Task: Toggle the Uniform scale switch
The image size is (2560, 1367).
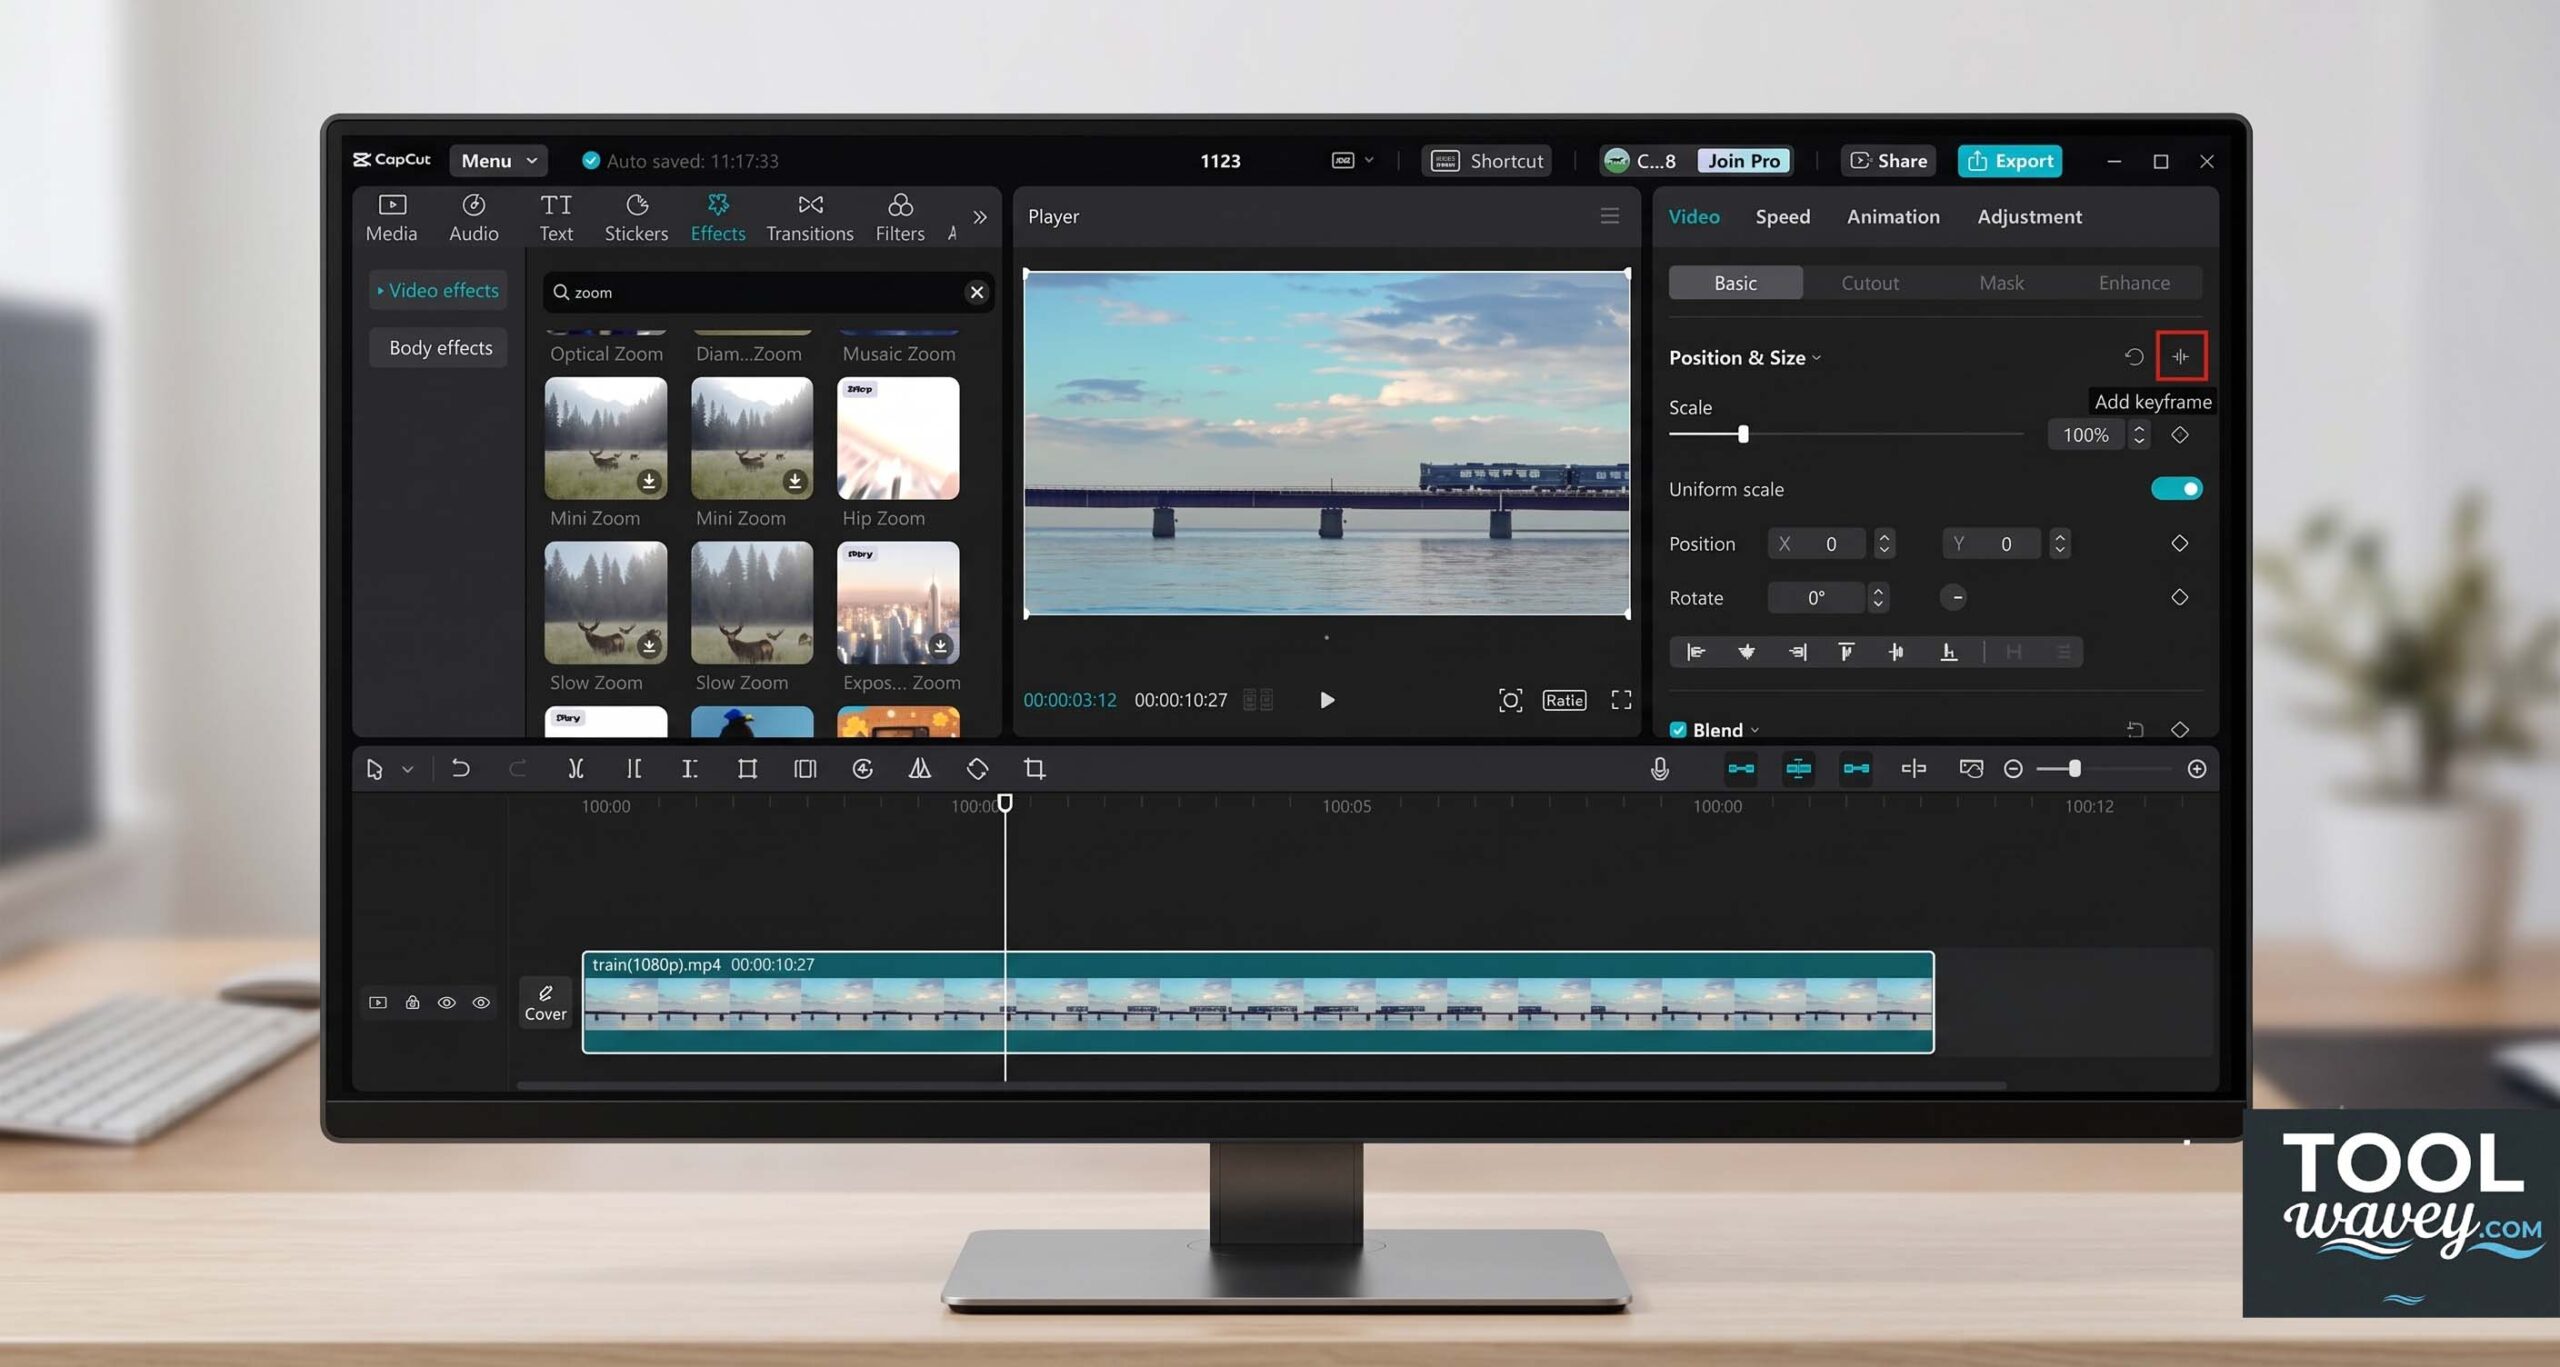Action: pos(2176,489)
